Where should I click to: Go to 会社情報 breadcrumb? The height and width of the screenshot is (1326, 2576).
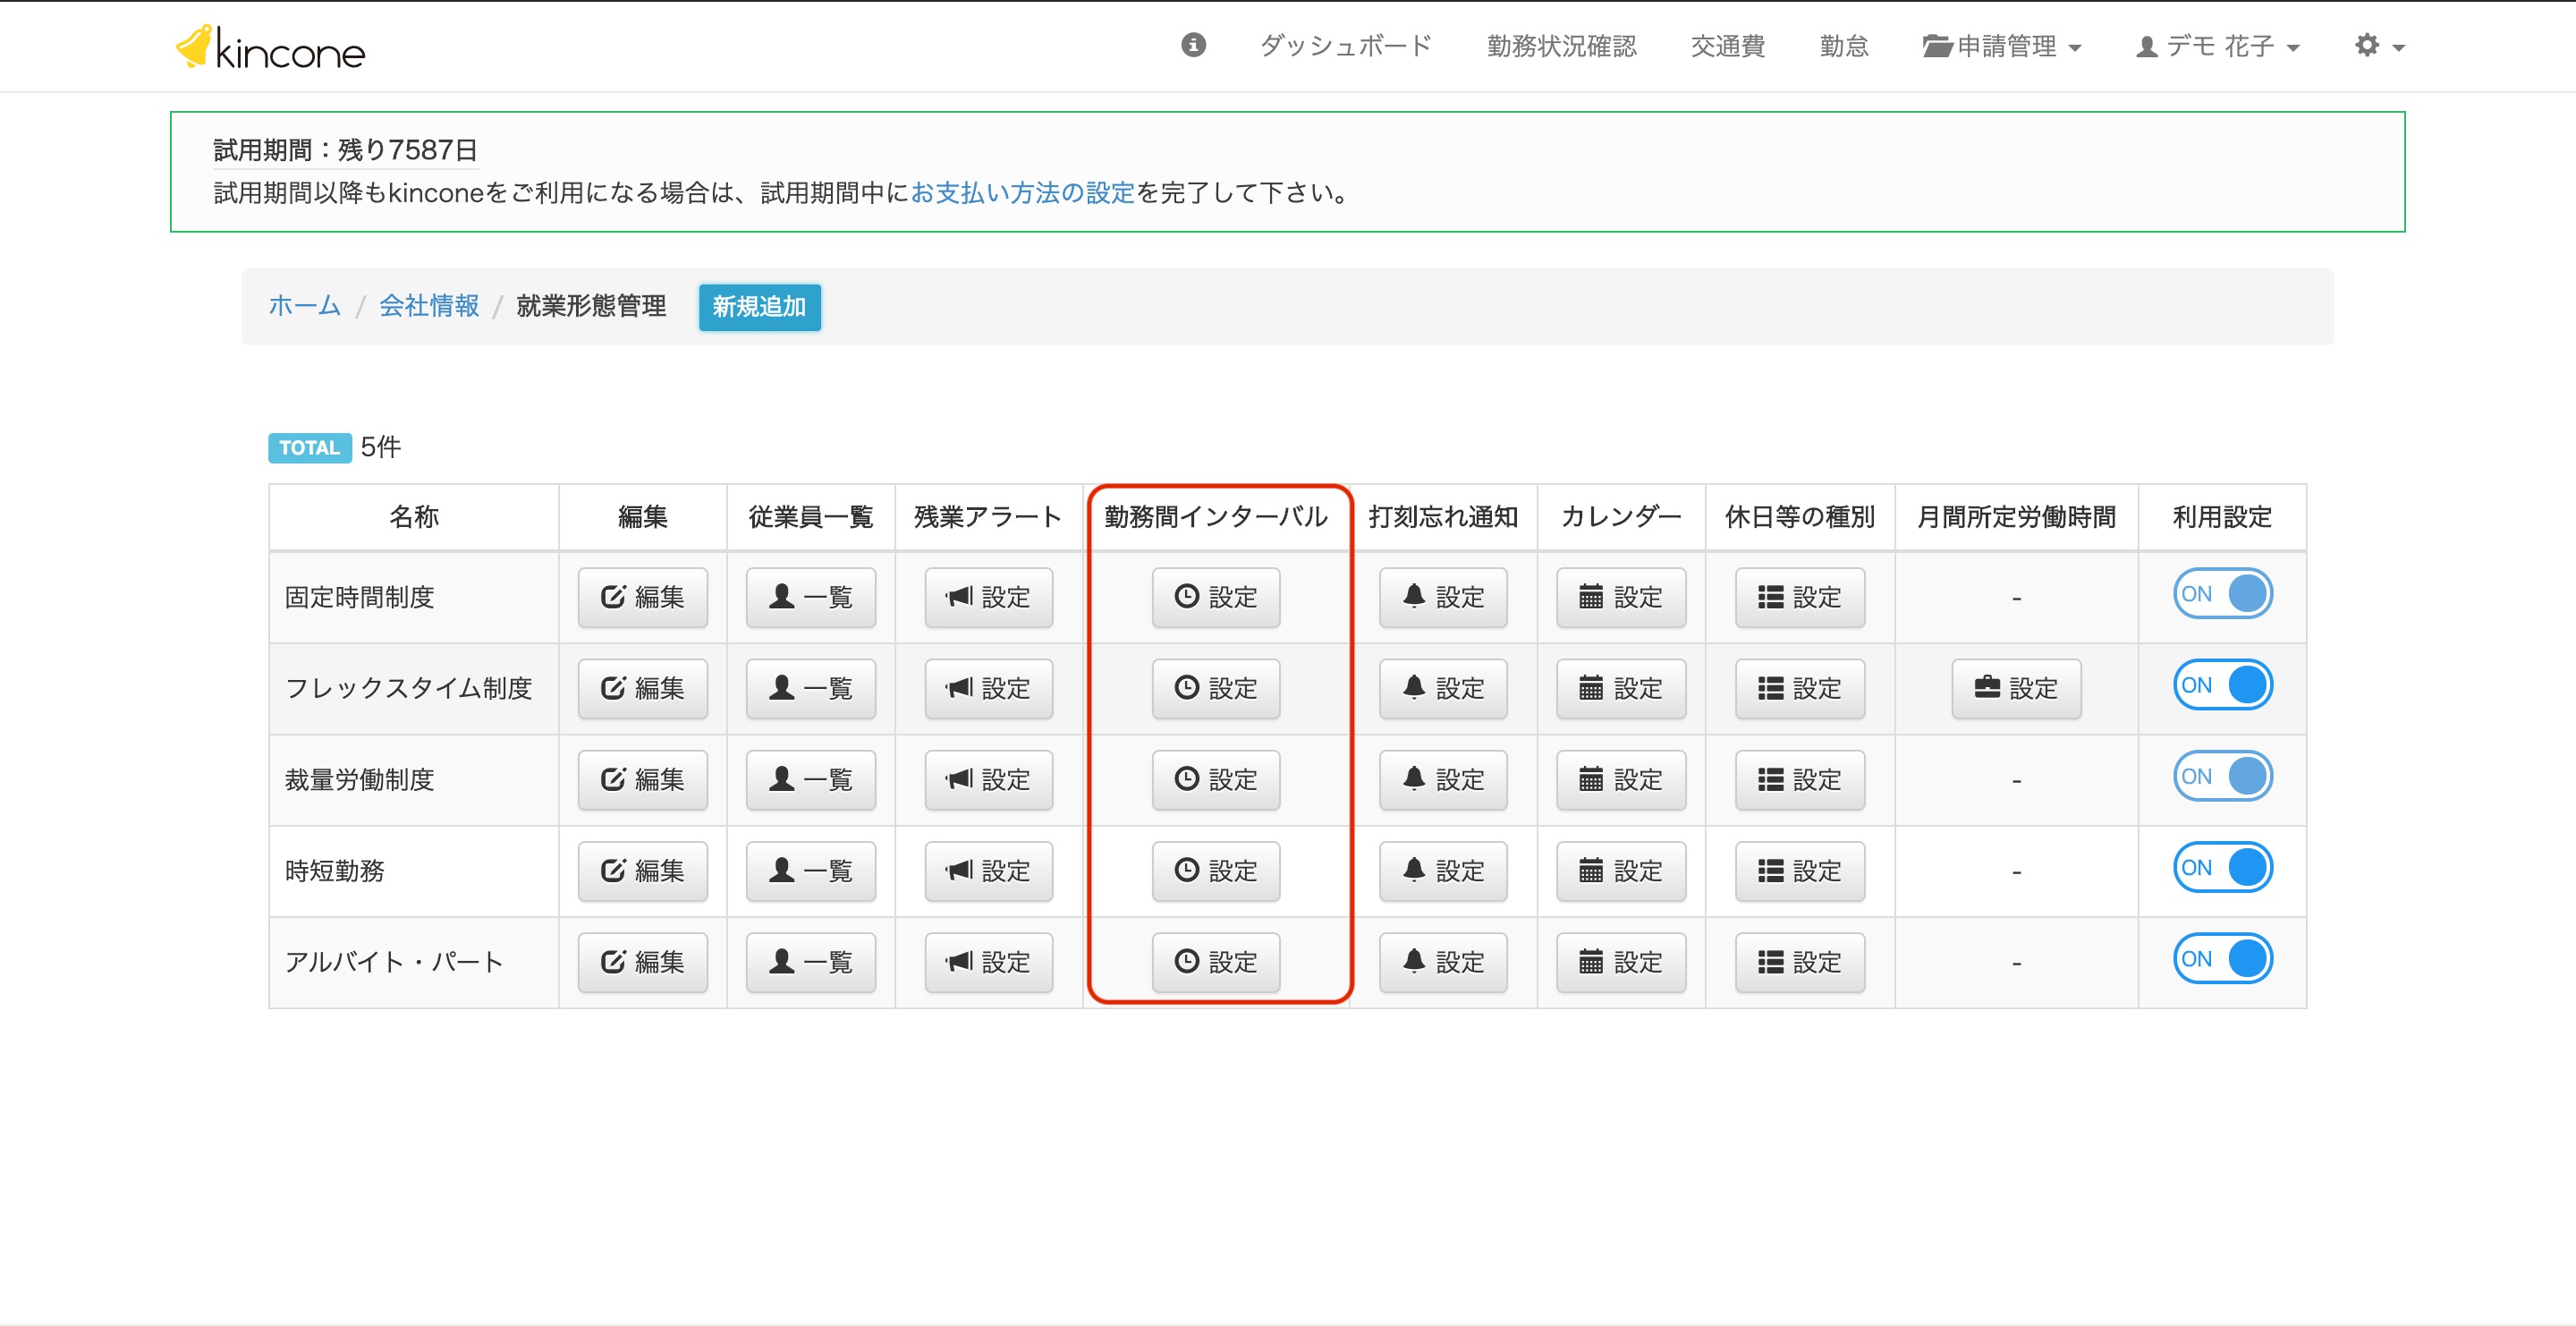click(x=429, y=306)
